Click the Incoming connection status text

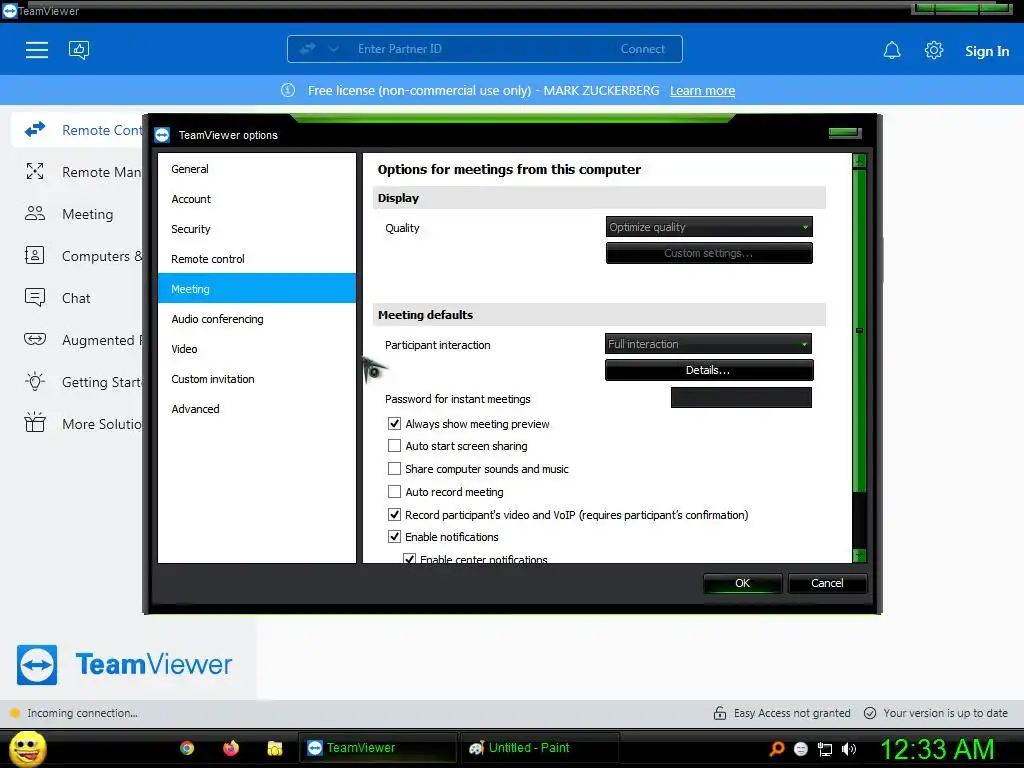coord(82,713)
